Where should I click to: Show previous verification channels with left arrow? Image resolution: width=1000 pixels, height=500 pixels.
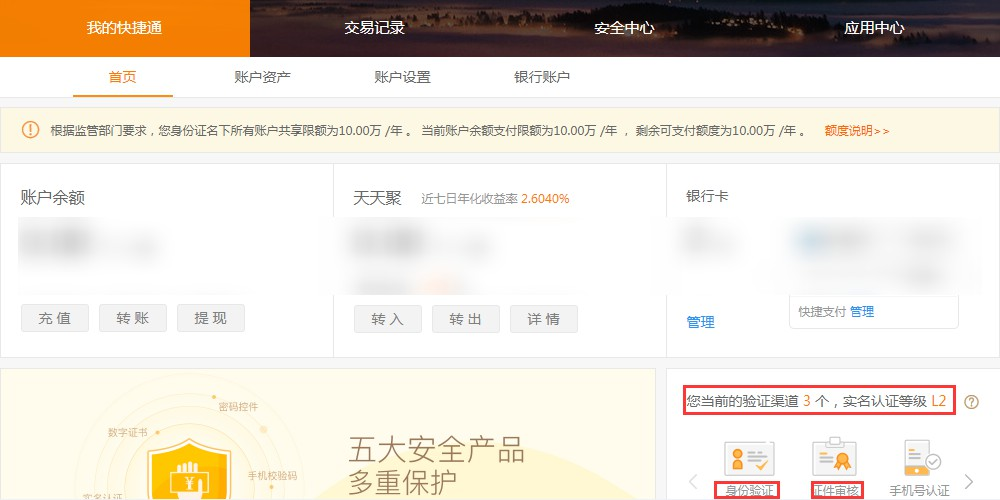pos(694,481)
